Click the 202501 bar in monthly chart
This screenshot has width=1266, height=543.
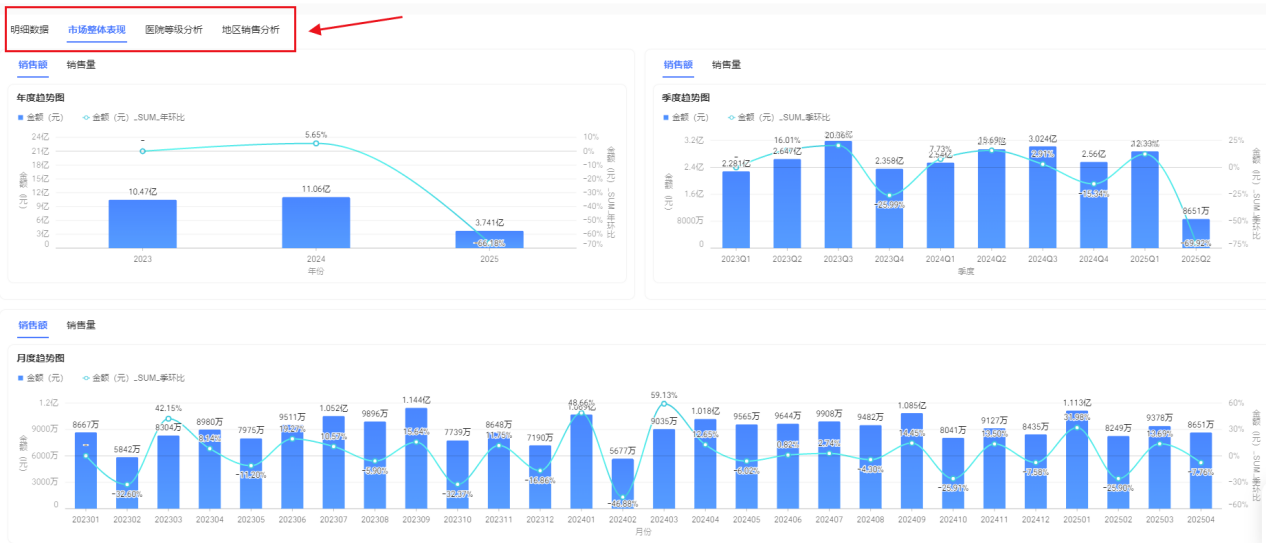tap(1076, 459)
